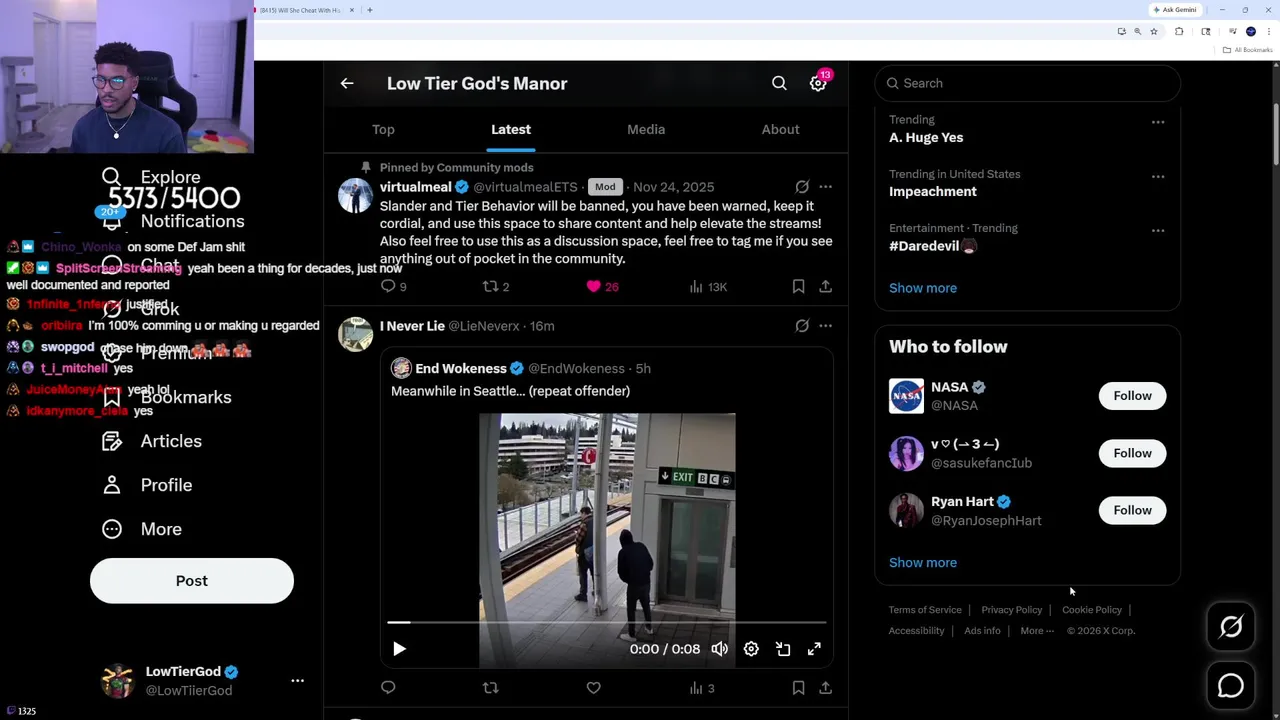This screenshot has height=720, width=1280.
Task: Go back using the arrow beside Low Tier God's Manor
Action: pos(347,84)
